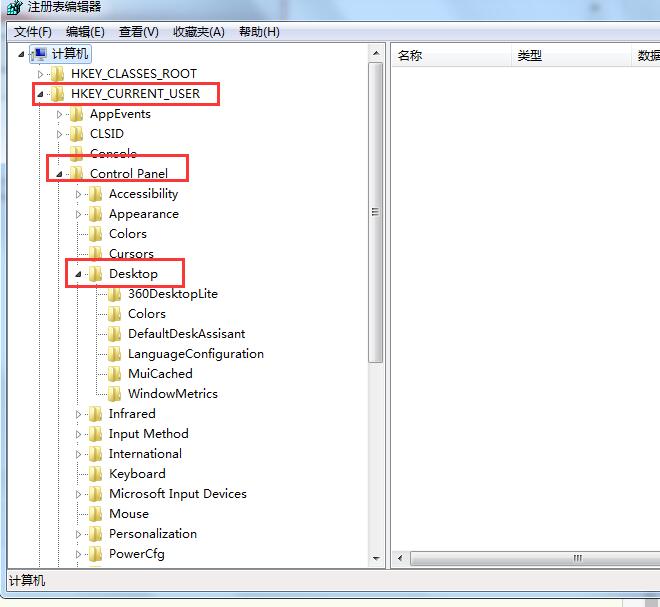Click the MuiCached folder icon

click(x=114, y=374)
